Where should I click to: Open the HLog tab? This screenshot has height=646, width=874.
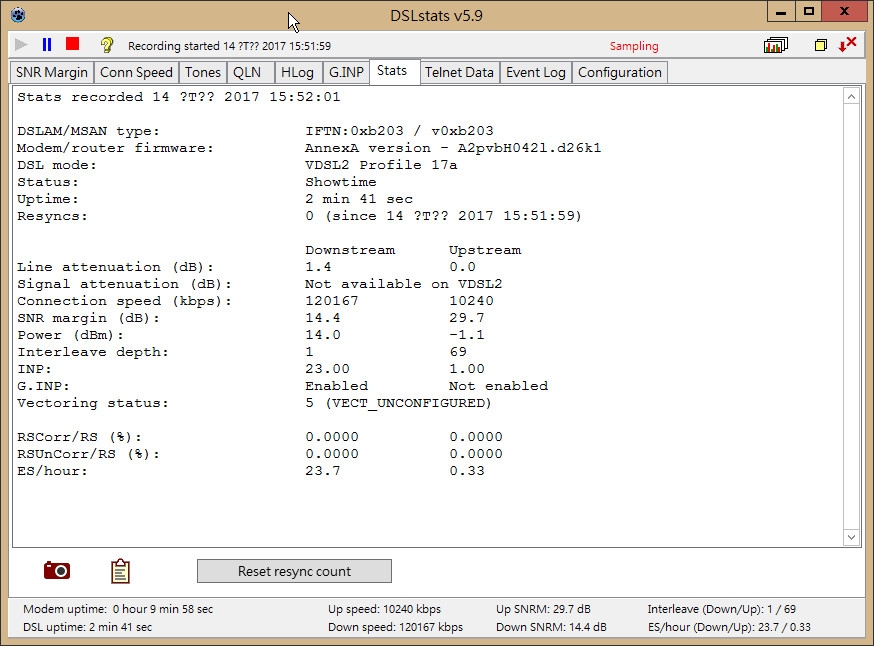[297, 72]
